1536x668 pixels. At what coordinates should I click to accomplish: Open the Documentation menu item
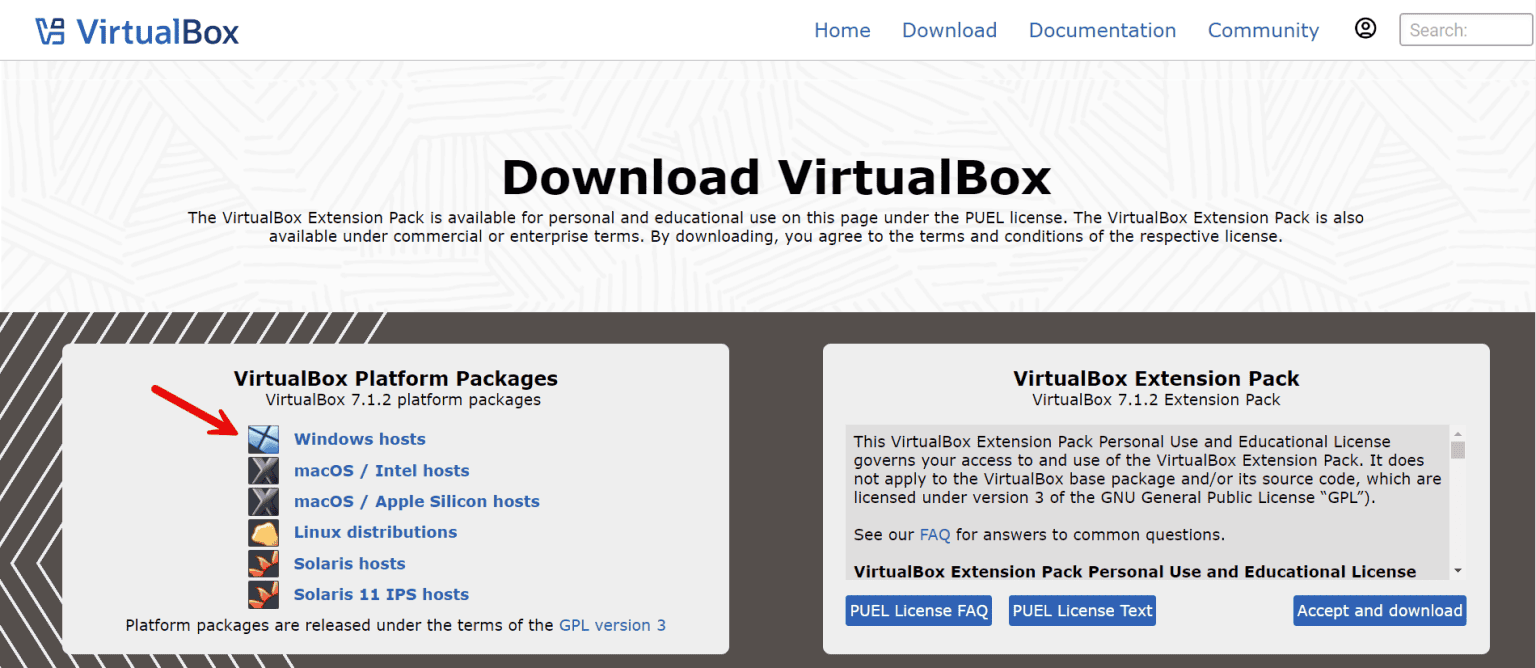pos(1102,30)
